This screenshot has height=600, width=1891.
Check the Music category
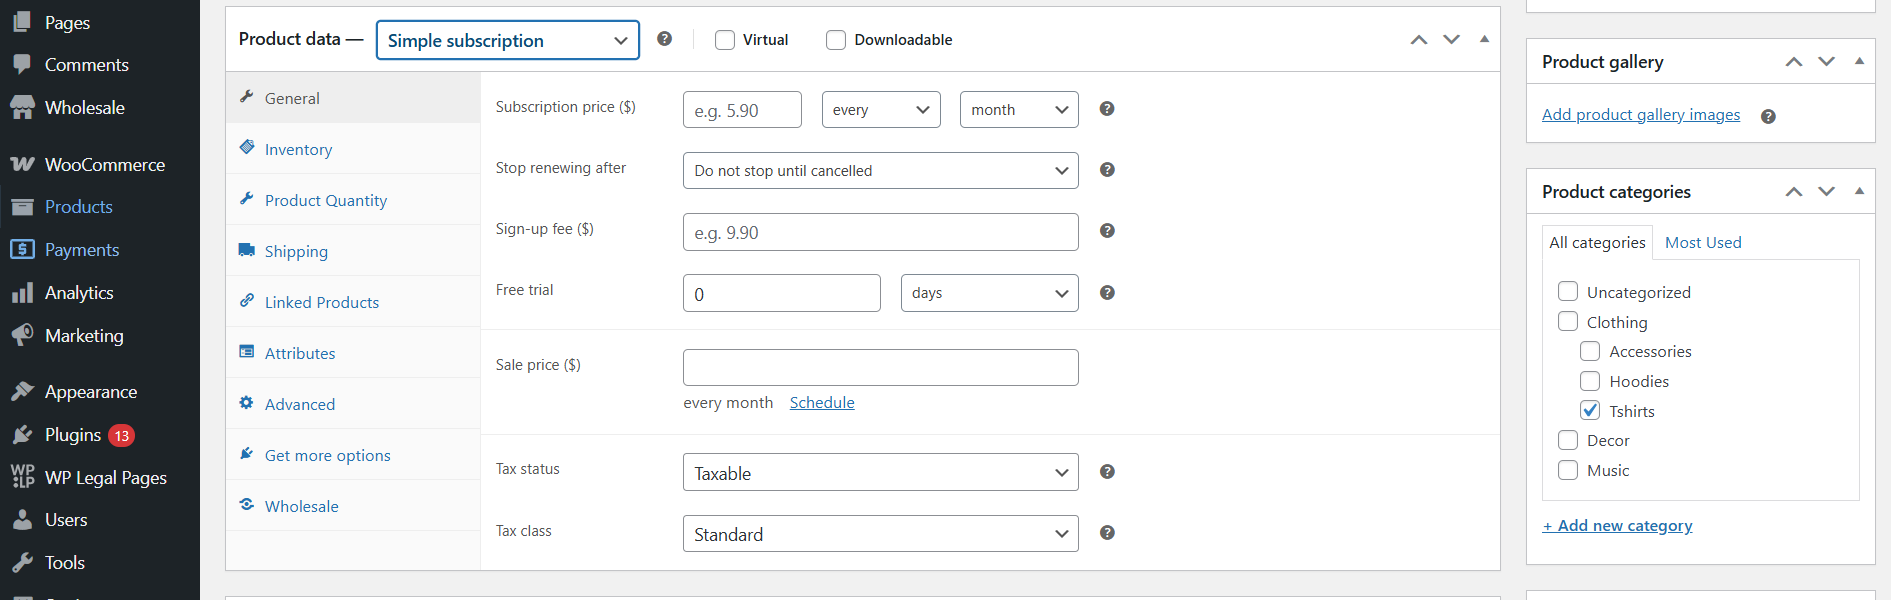(x=1568, y=470)
